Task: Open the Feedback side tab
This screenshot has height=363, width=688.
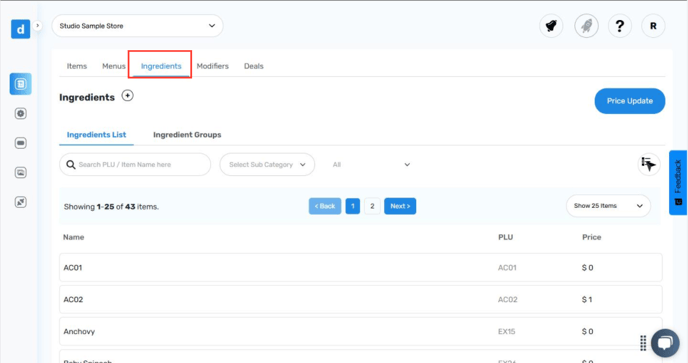Action: click(678, 183)
